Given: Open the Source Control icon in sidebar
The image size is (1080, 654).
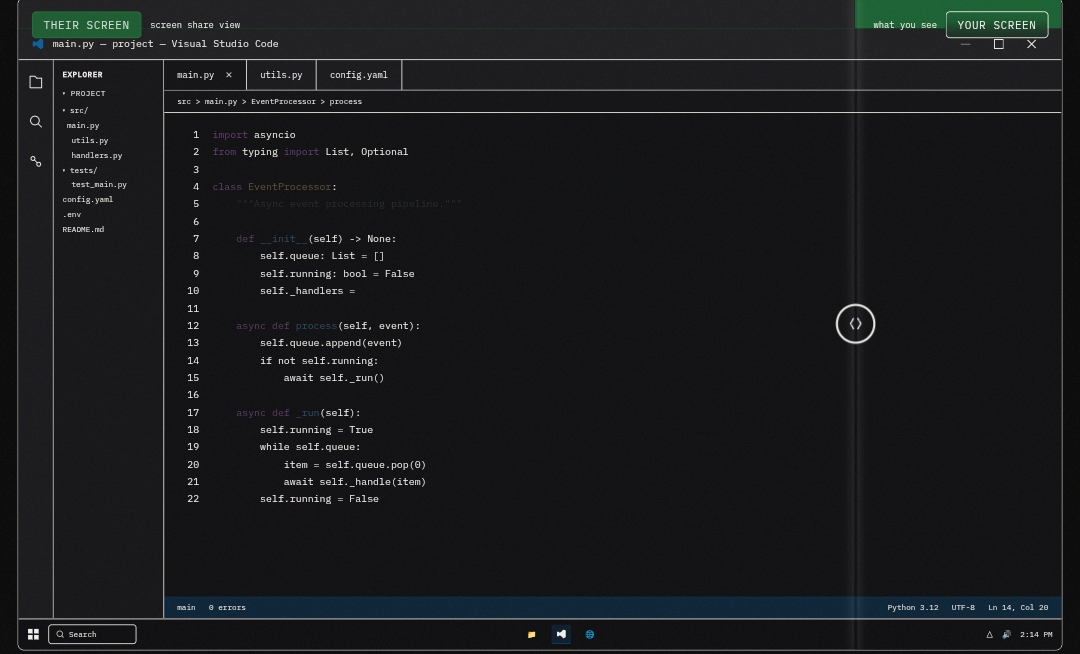Looking at the screenshot, I should (x=36, y=161).
